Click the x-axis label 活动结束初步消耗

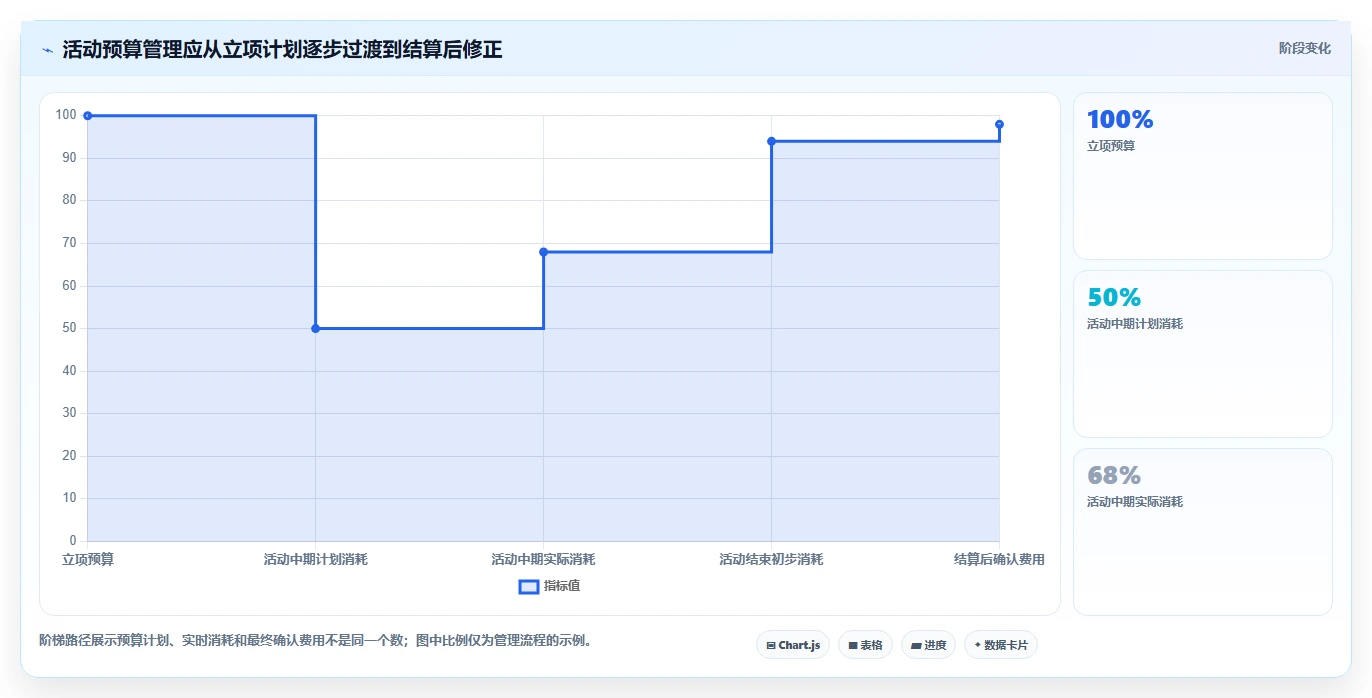pos(771,559)
